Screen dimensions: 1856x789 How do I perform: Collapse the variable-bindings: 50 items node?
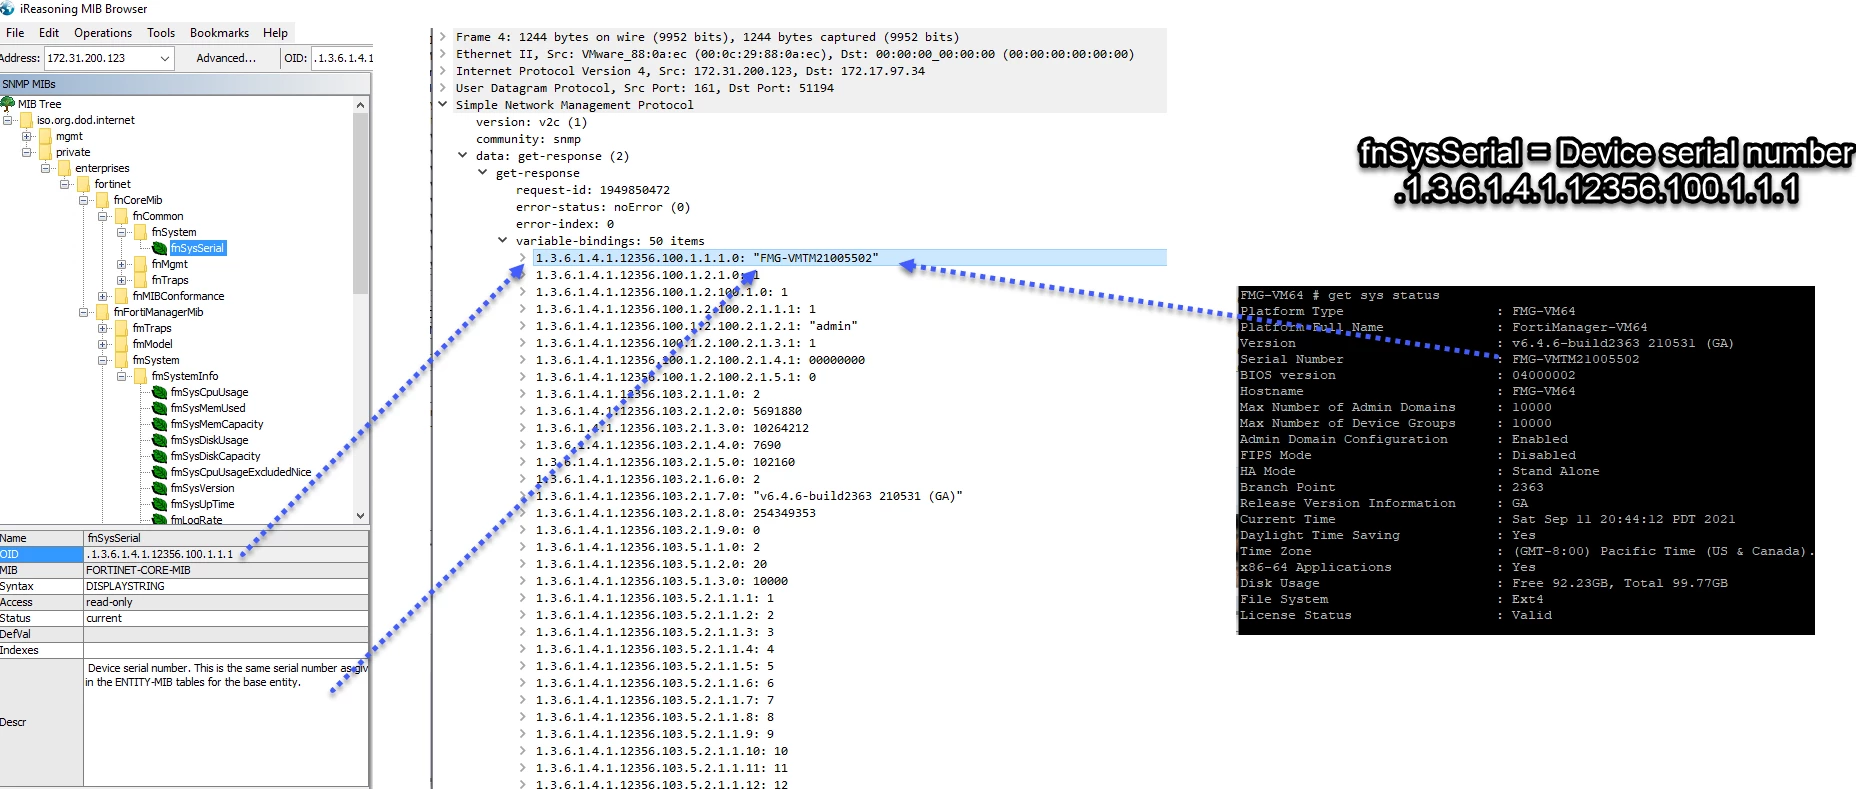click(503, 241)
